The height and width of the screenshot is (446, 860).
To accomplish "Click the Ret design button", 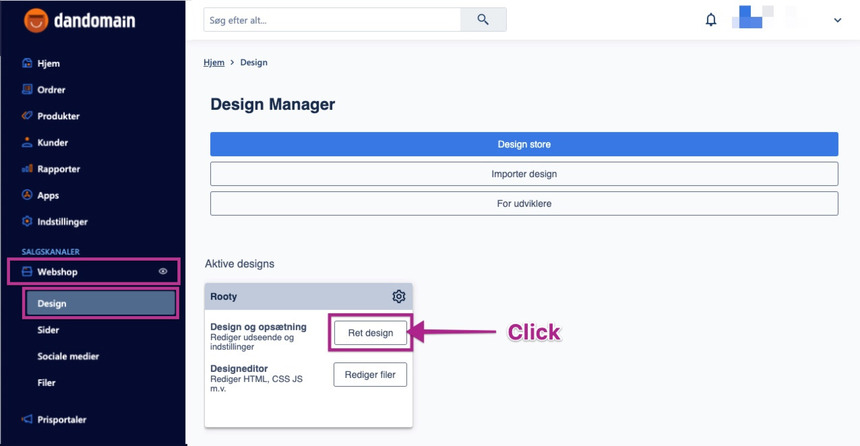I will [x=370, y=333].
